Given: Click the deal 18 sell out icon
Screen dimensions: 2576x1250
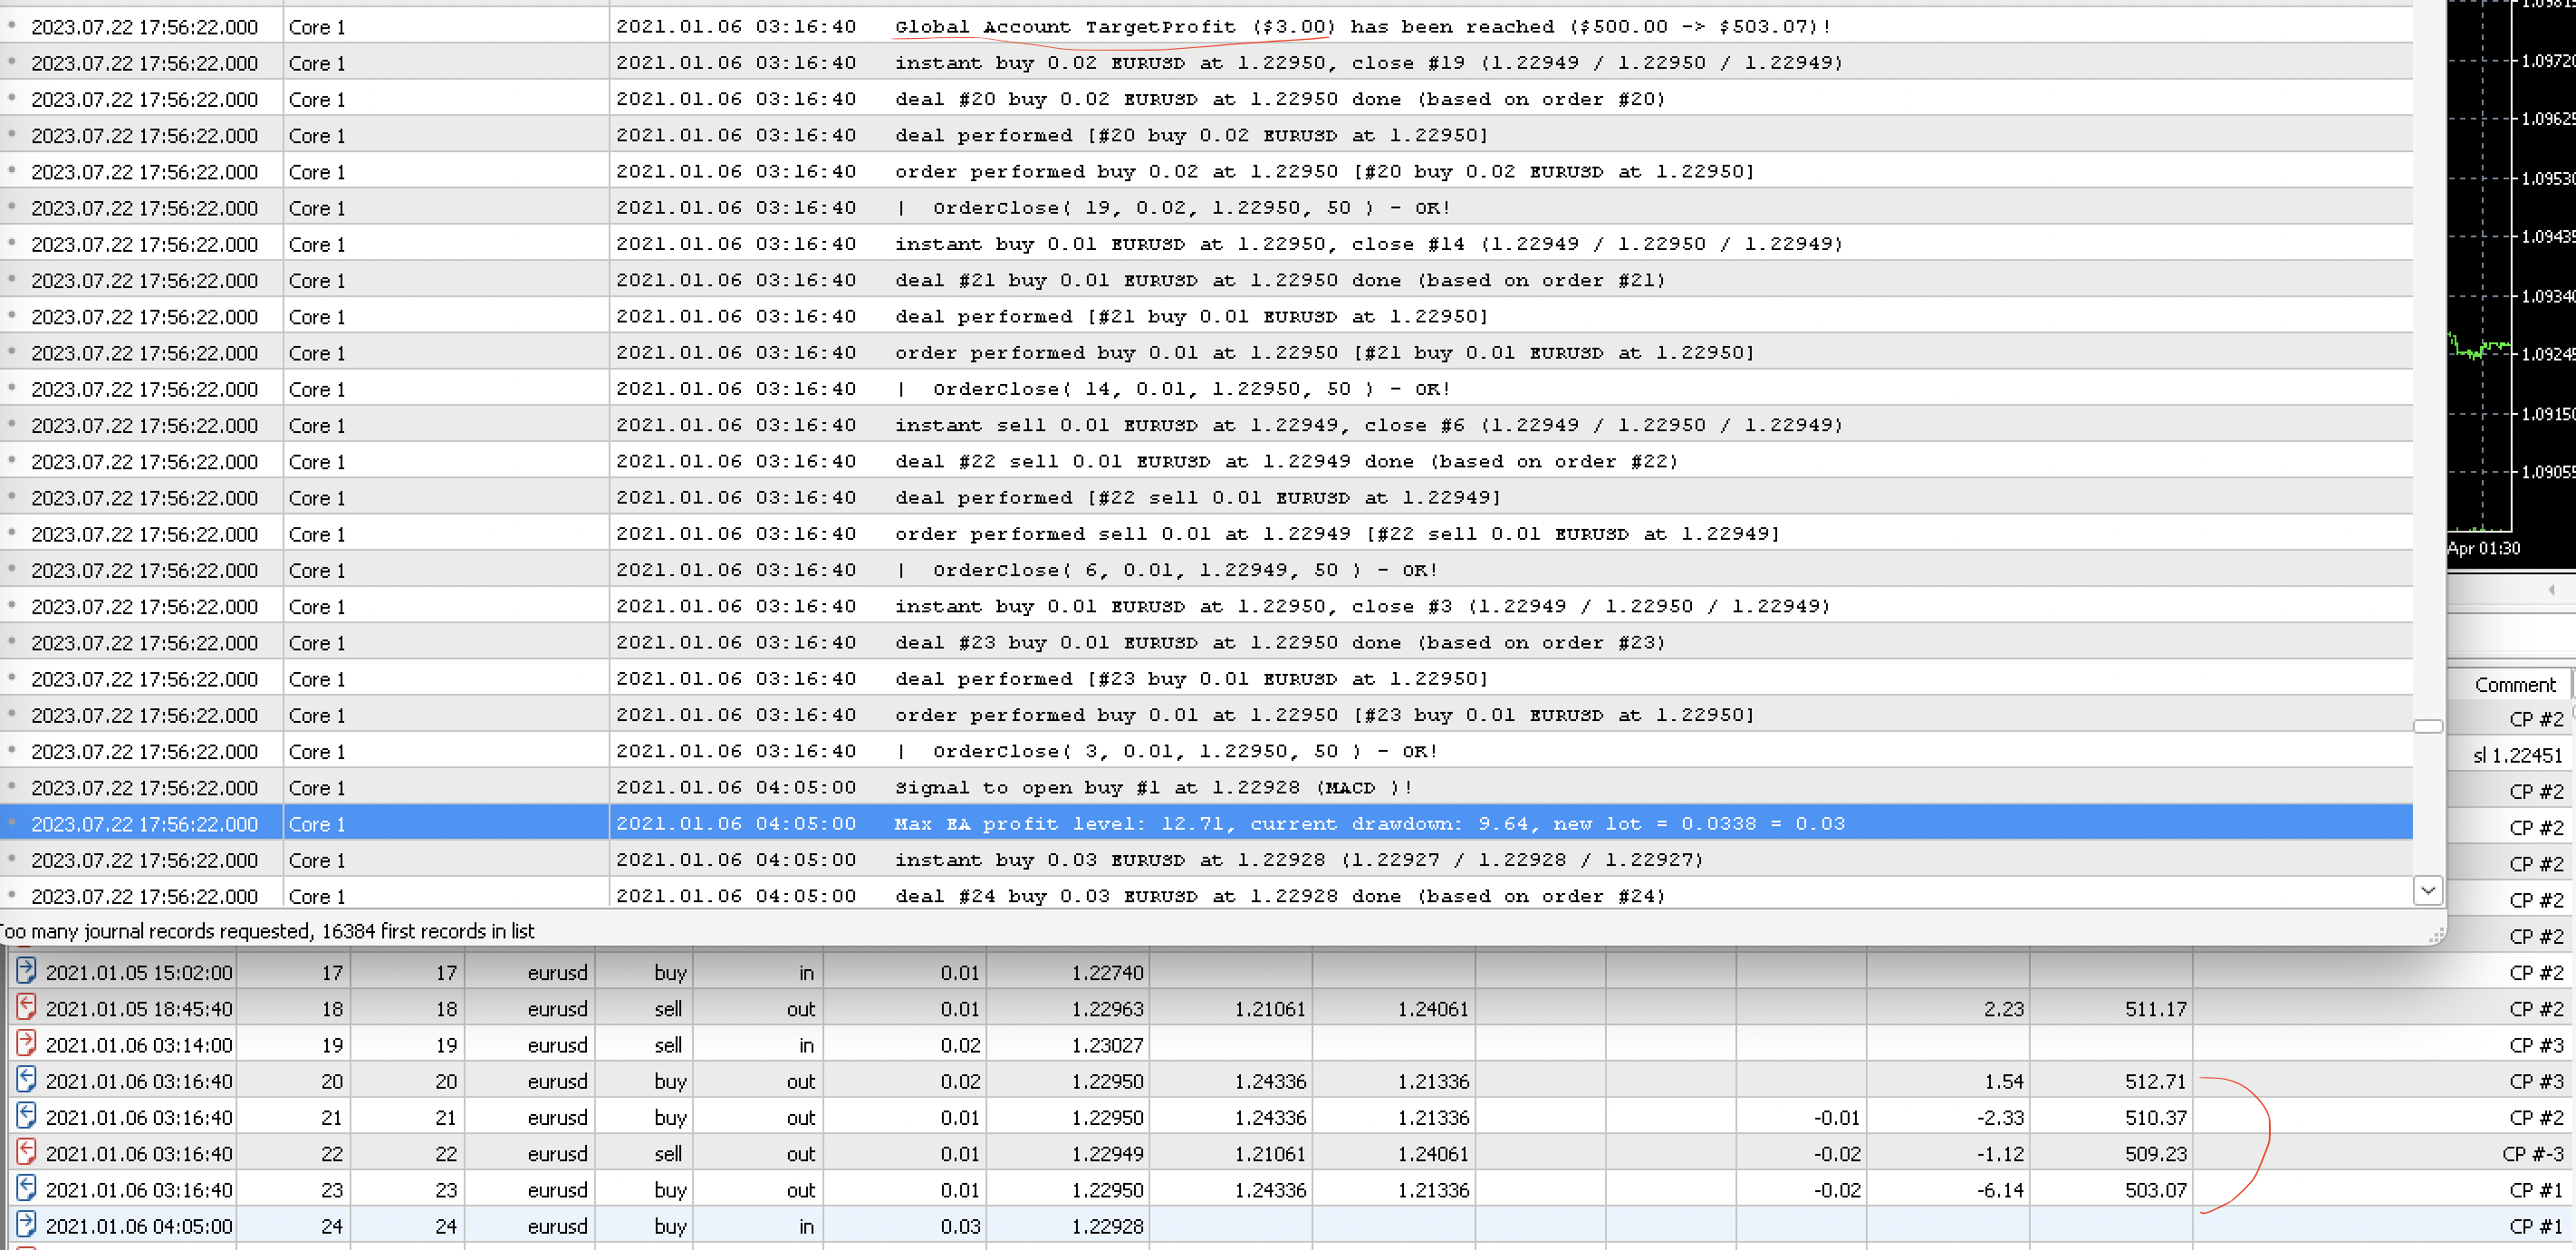Looking at the screenshot, I should coord(26,1007).
